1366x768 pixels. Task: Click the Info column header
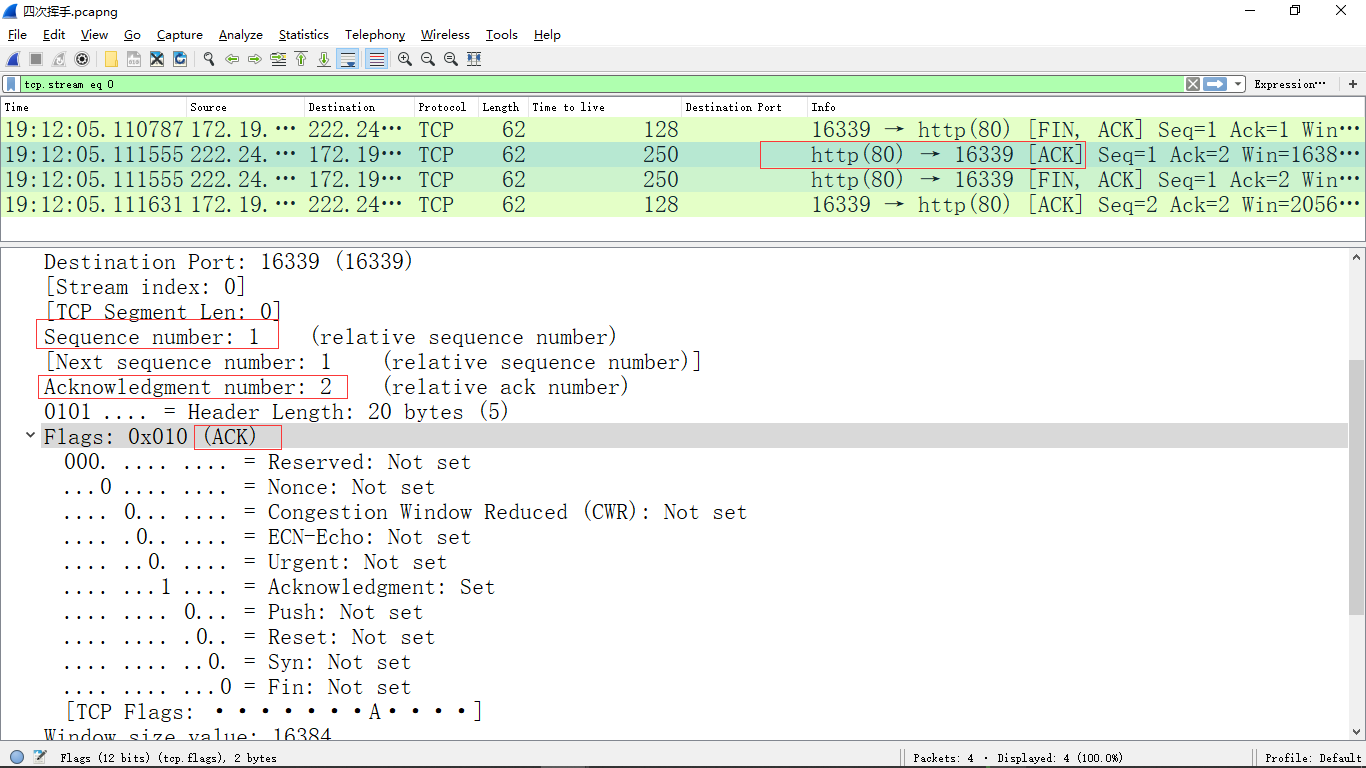pos(1085,107)
